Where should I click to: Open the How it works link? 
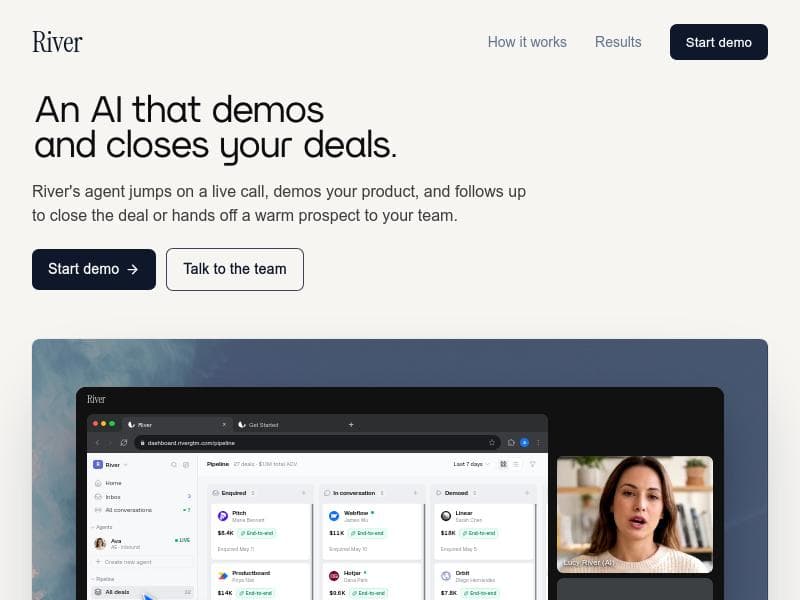pos(527,42)
